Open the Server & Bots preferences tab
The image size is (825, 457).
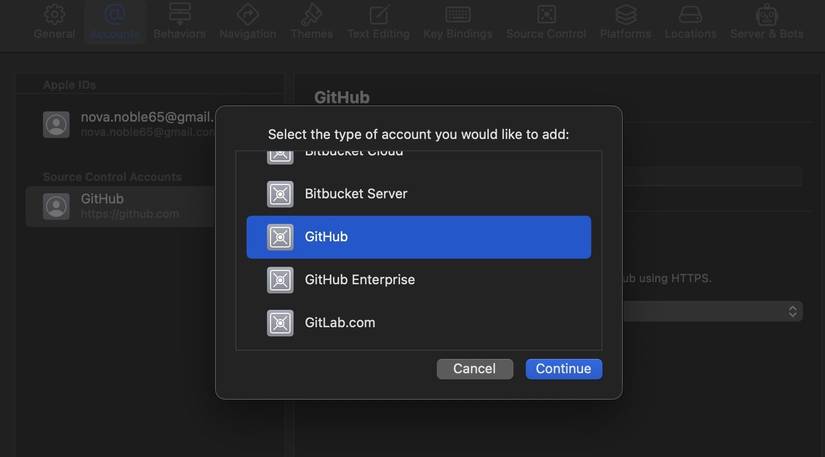[767, 22]
